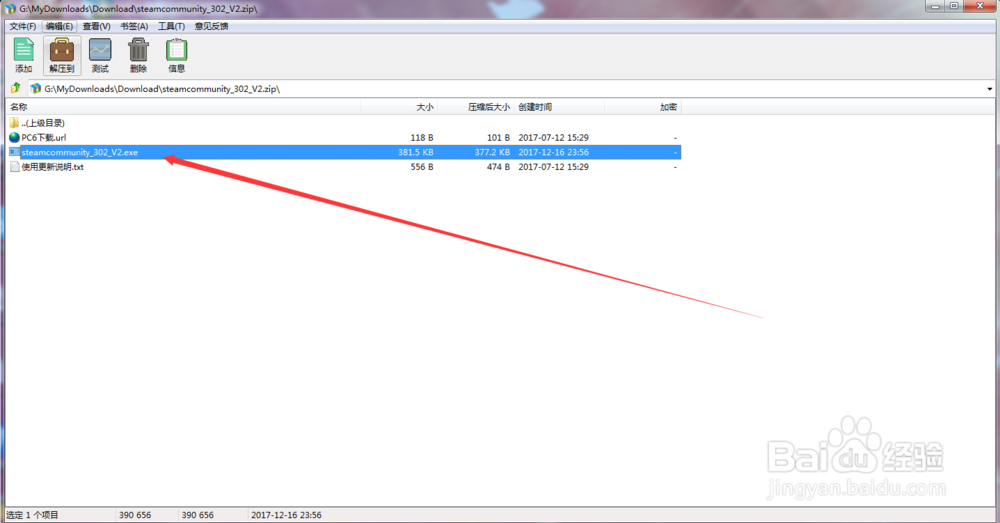Click the folder icon of ..(上级目录)

tap(14, 122)
